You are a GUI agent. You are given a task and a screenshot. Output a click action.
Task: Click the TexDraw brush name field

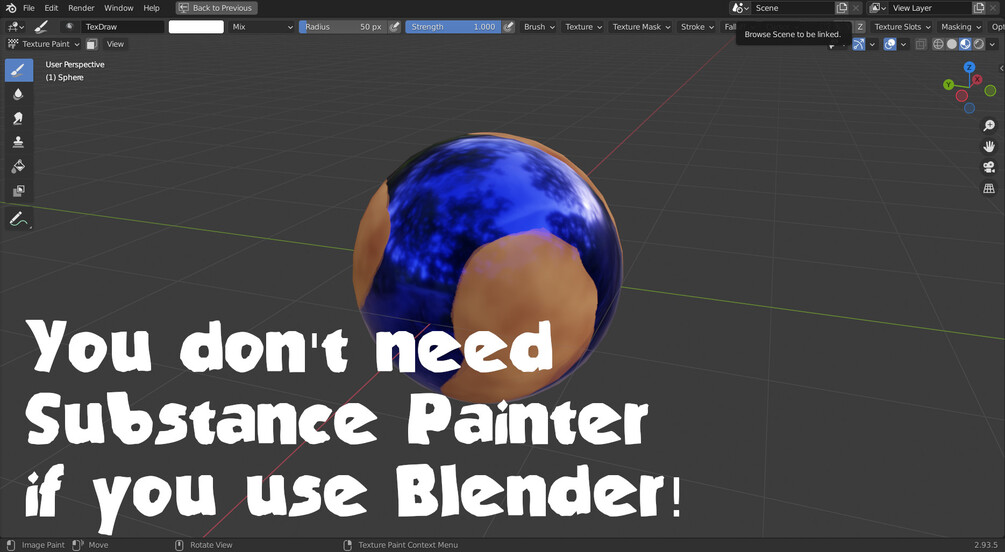pyautogui.click(x=122, y=27)
